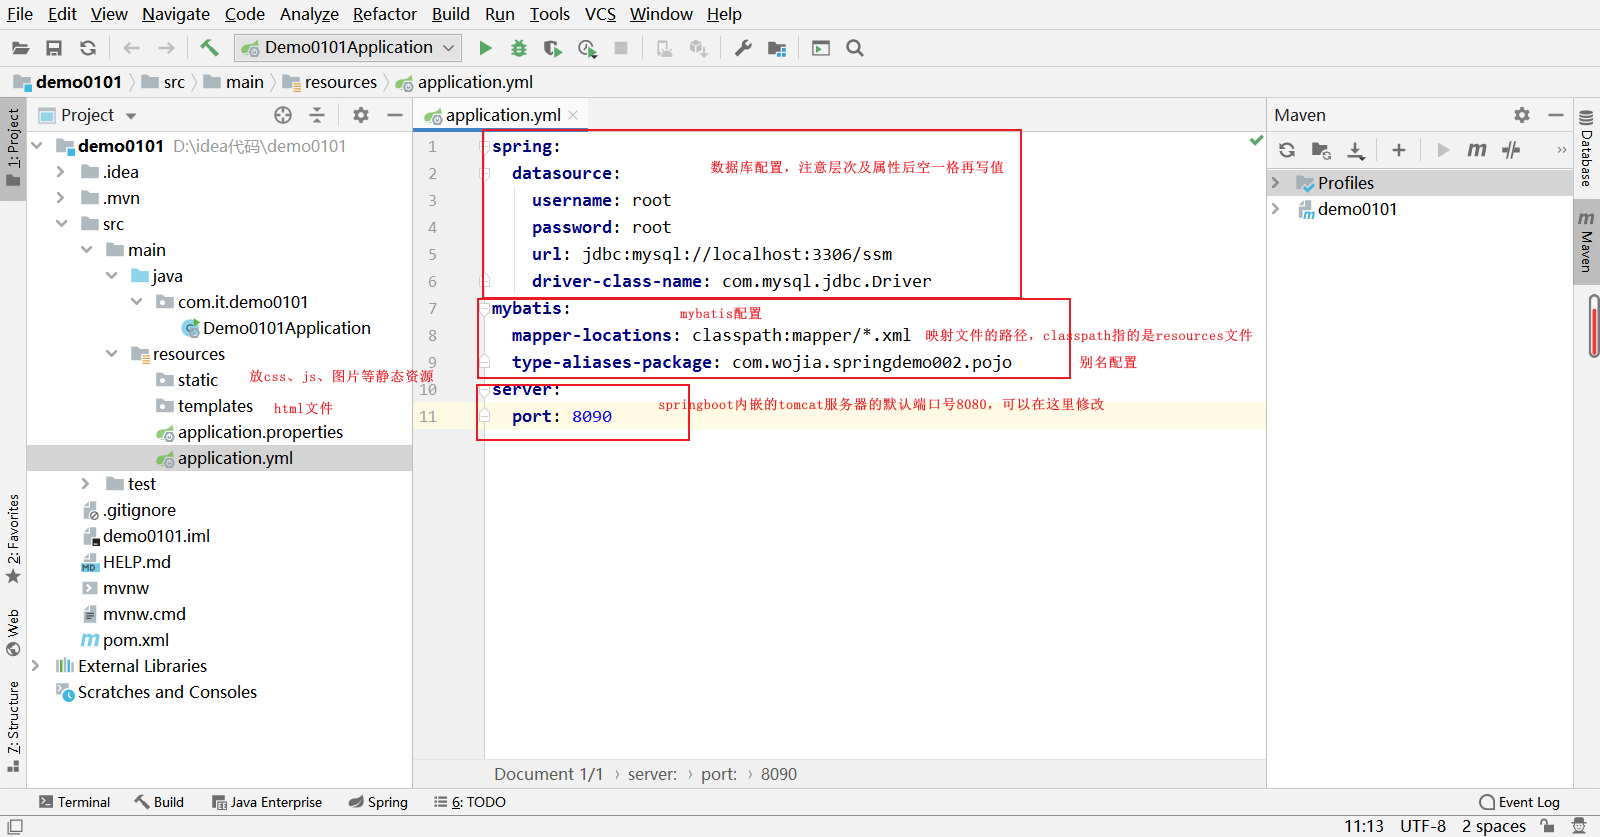This screenshot has height=837, width=1600.
Task: Toggle the Structure side panel
Action: pyautogui.click(x=13, y=726)
